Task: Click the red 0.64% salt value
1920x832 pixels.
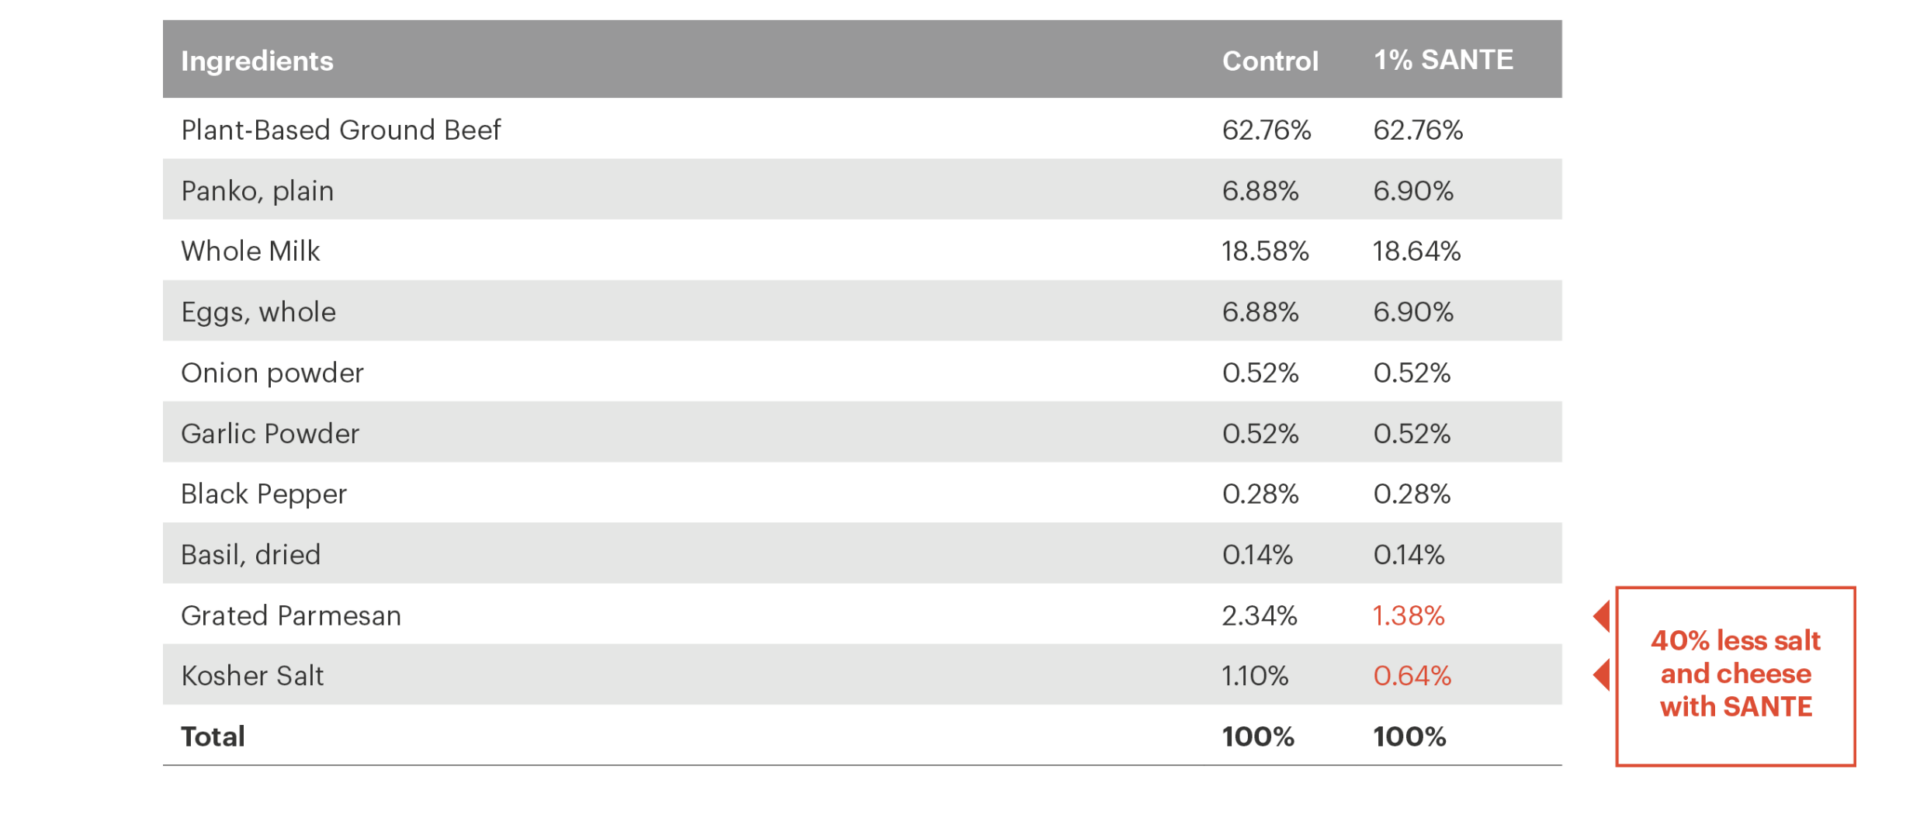Action: pos(1411,676)
